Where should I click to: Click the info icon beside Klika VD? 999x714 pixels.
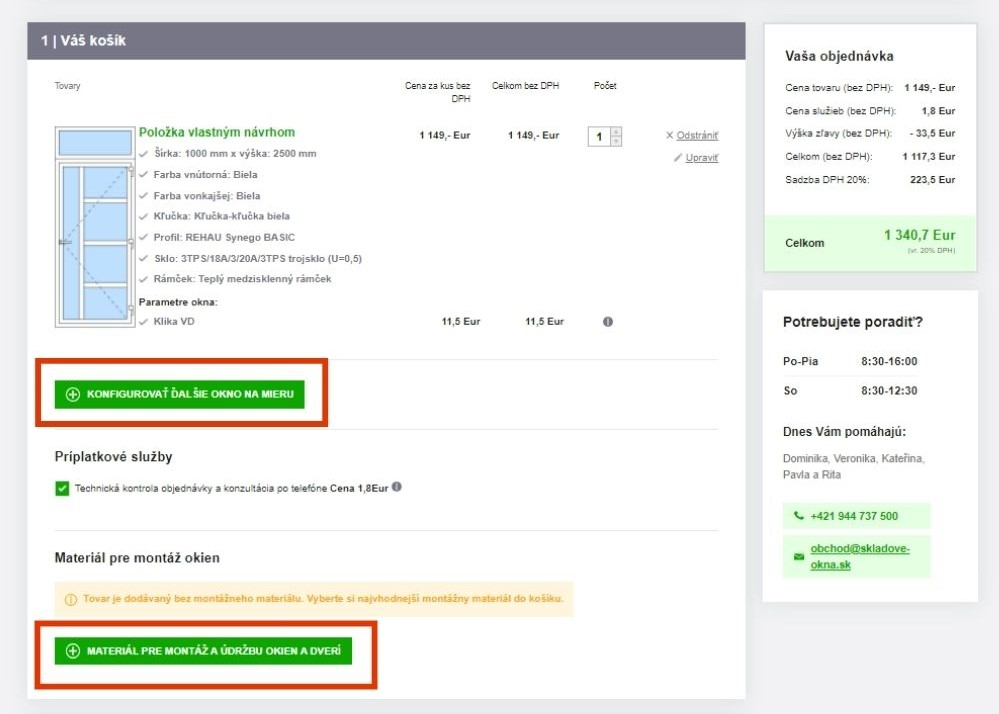[608, 322]
